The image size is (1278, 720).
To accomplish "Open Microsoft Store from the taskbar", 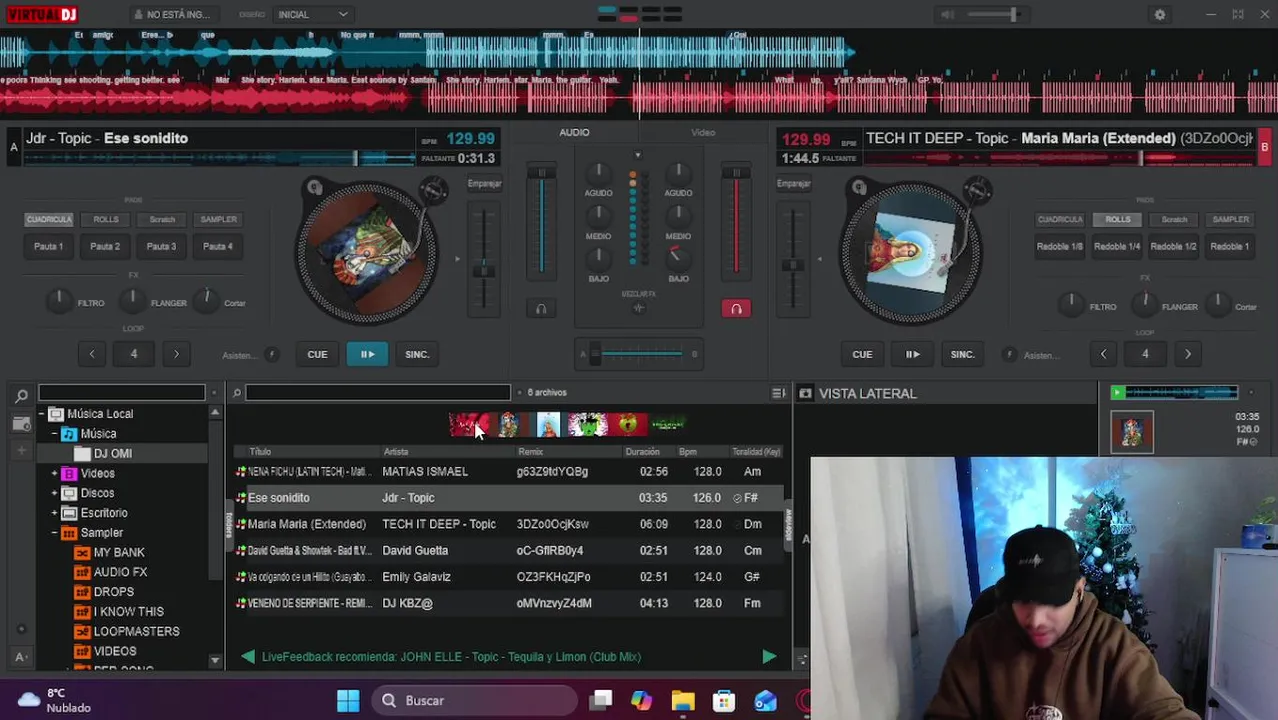I will [724, 701].
